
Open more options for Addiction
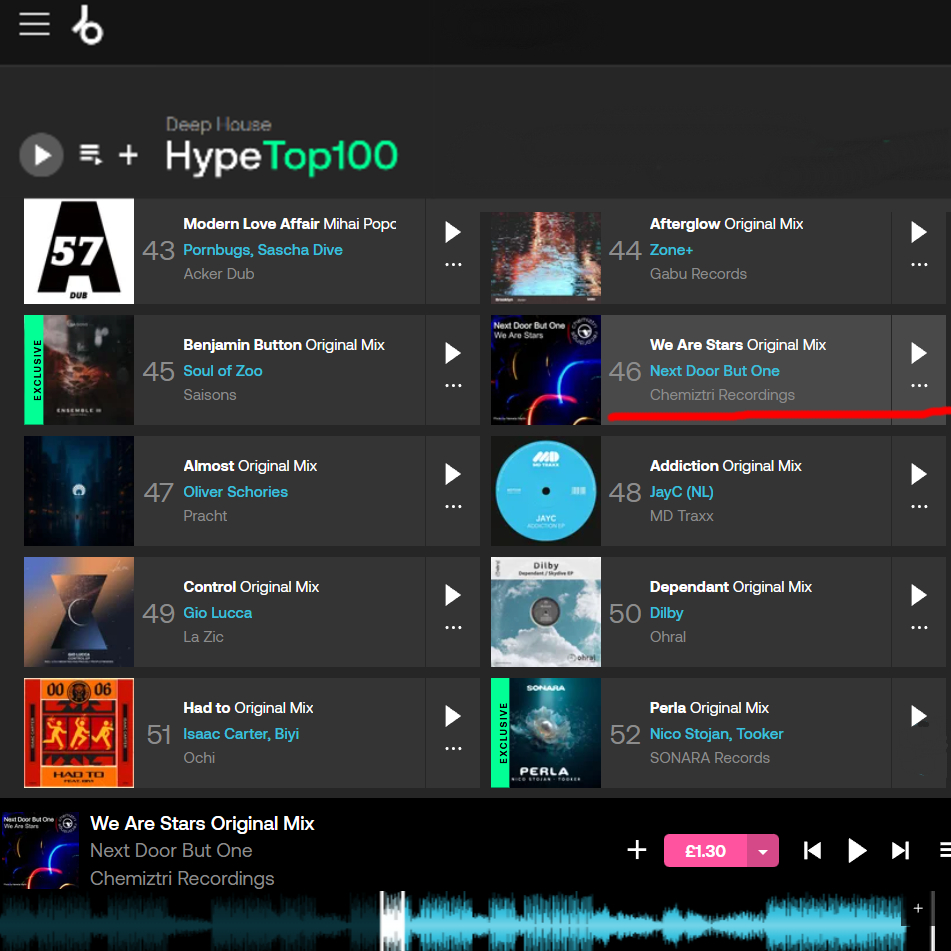click(919, 506)
